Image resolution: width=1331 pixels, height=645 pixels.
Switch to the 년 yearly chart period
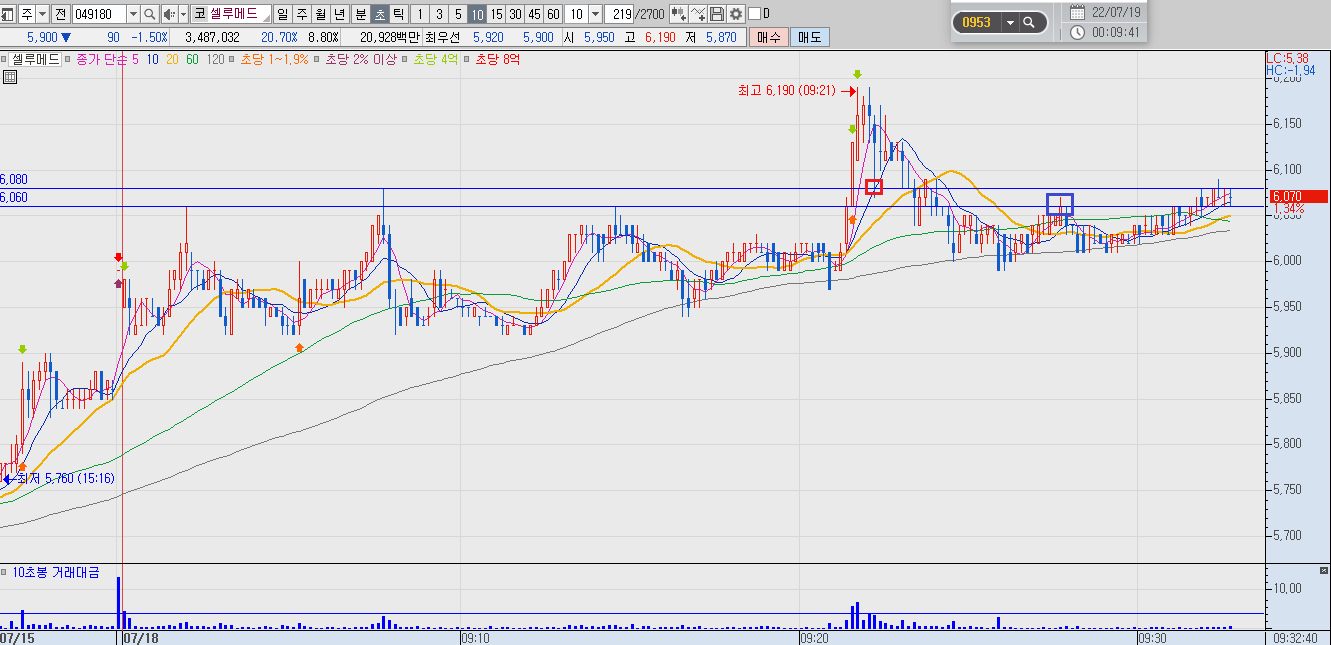[x=339, y=14]
